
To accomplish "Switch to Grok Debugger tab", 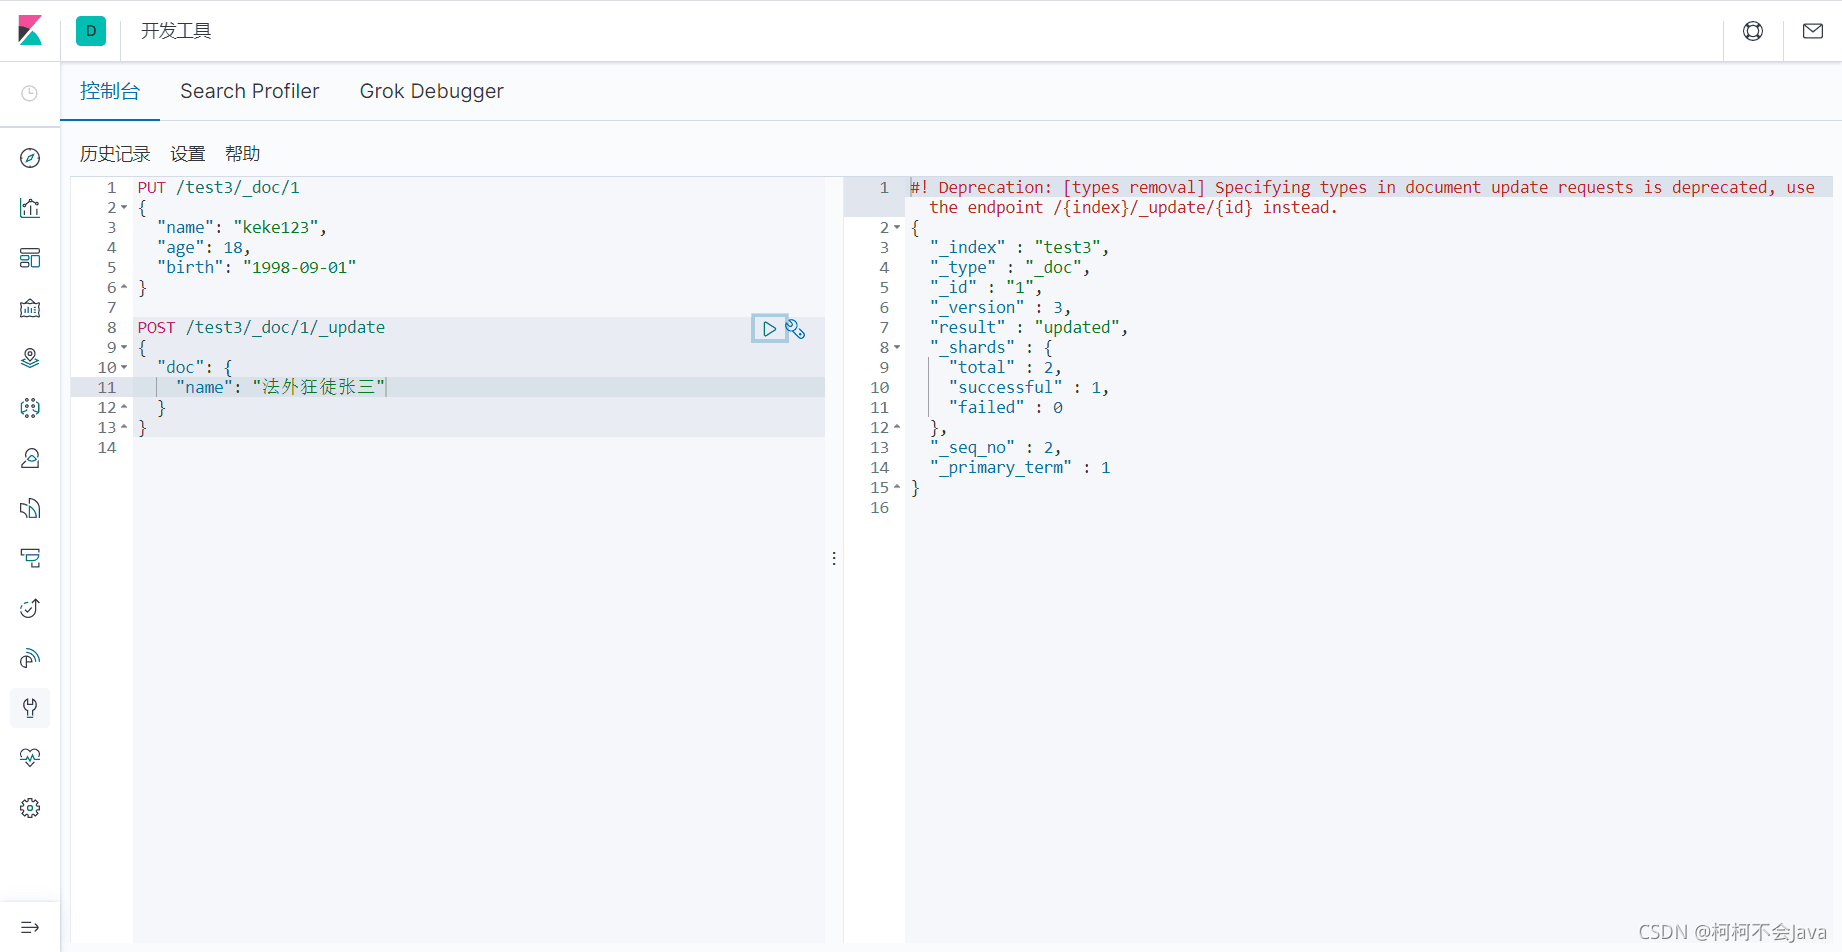I will tap(432, 91).
